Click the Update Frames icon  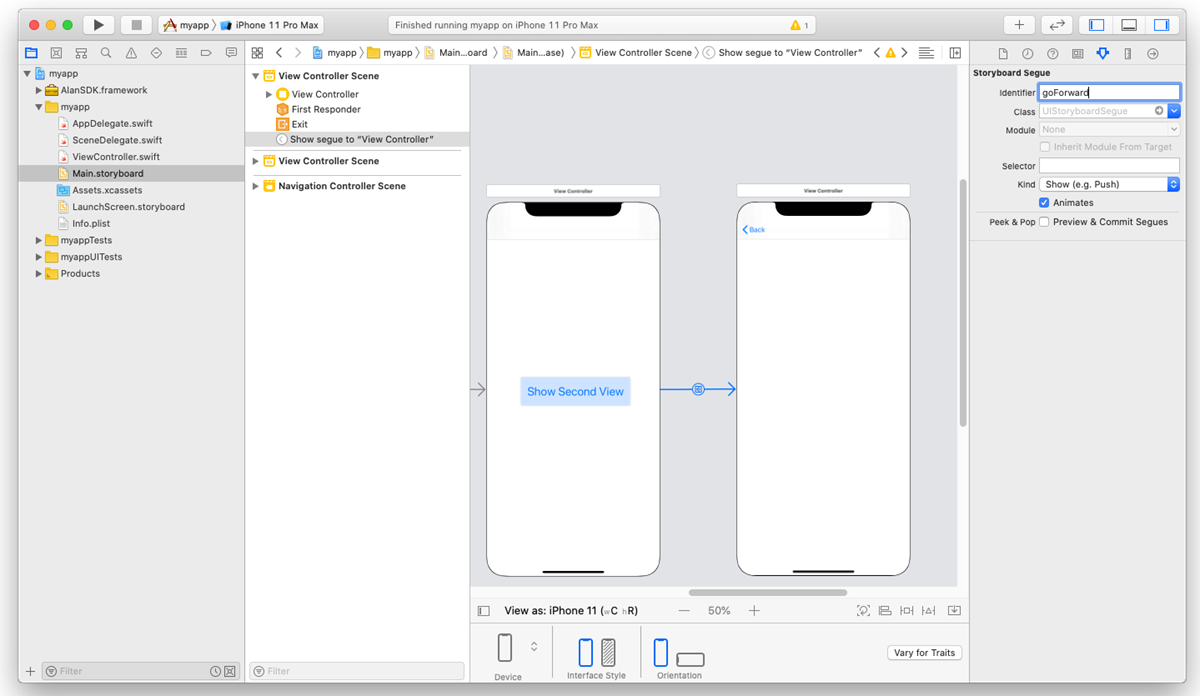click(x=864, y=610)
